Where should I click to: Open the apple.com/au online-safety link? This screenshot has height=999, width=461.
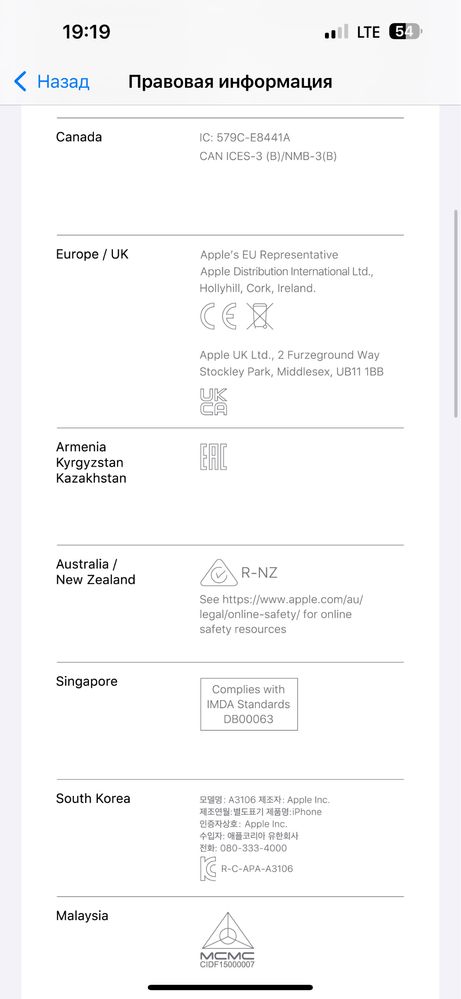coord(281,607)
